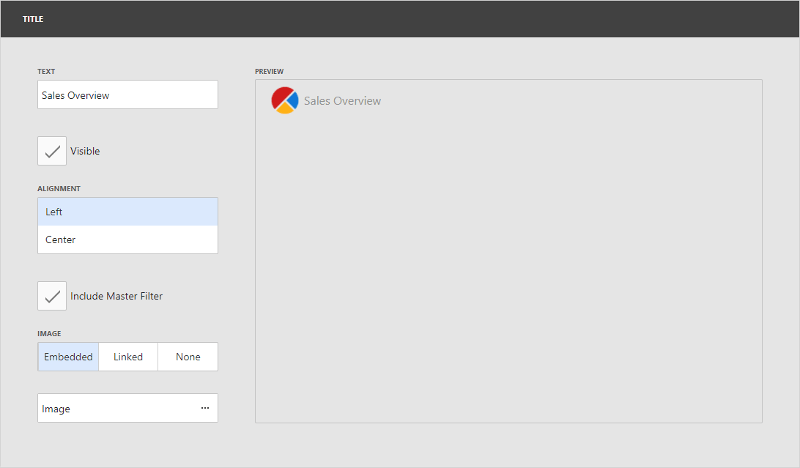
Task: Click the PREVIEW section label
Action: tap(269, 72)
